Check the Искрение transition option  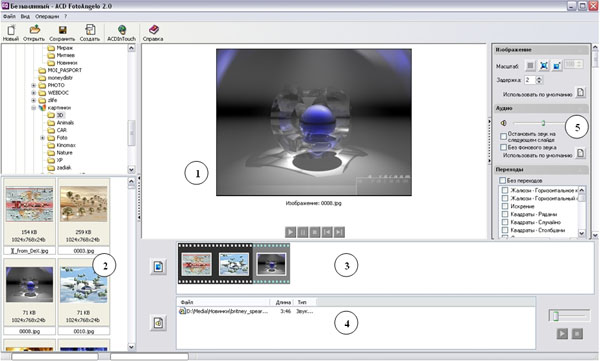[x=505, y=206]
